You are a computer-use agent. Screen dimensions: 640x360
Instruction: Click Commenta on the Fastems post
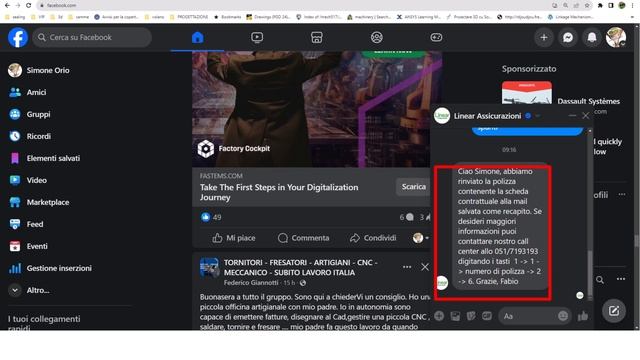[303, 238]
